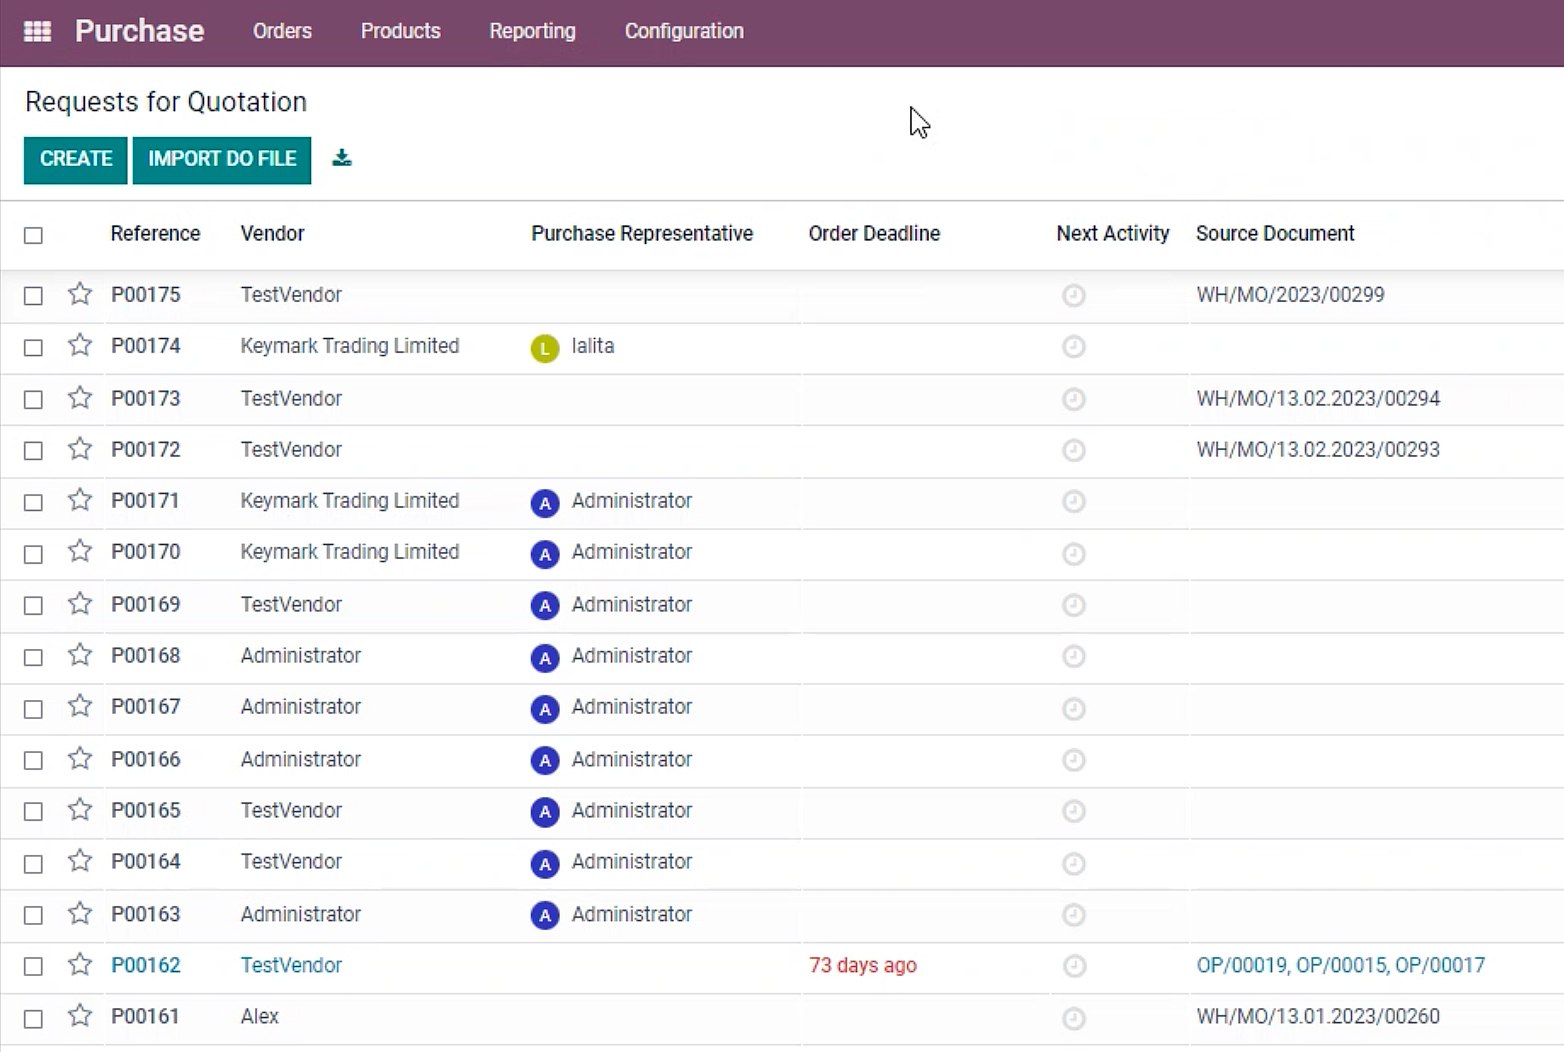Open activity clock for P00162
The width and height of the screenshot is (1564, 1052).
click(x=1073, y=966)
